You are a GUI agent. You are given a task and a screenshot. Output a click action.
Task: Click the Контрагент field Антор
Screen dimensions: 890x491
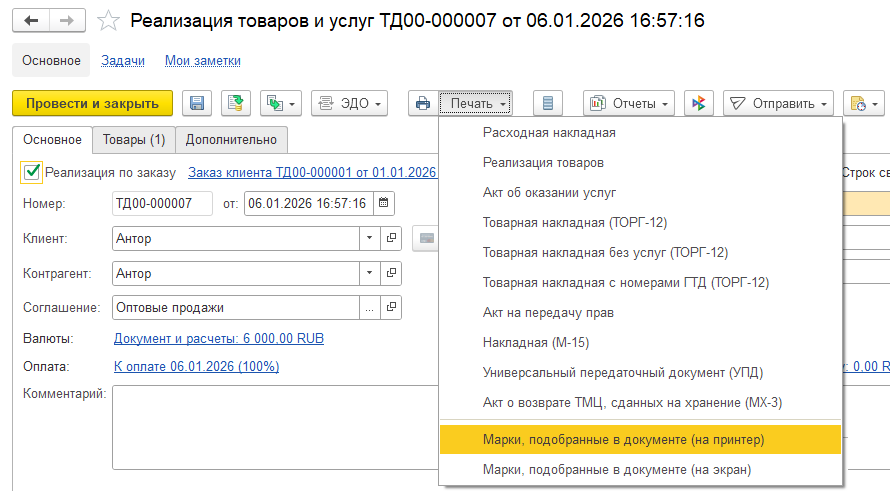tap(236, 273)
